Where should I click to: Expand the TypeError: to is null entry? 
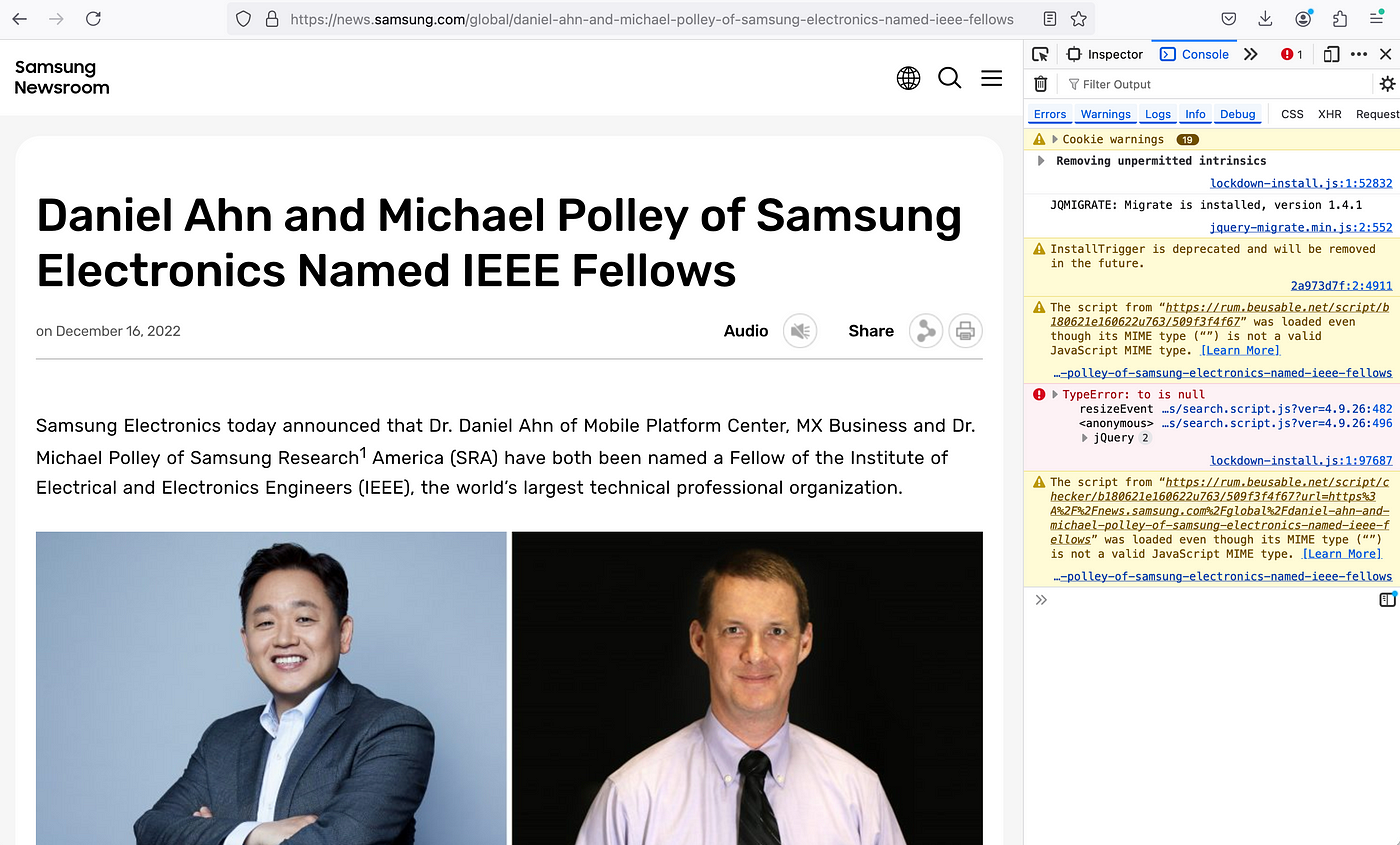(1055, 394)
